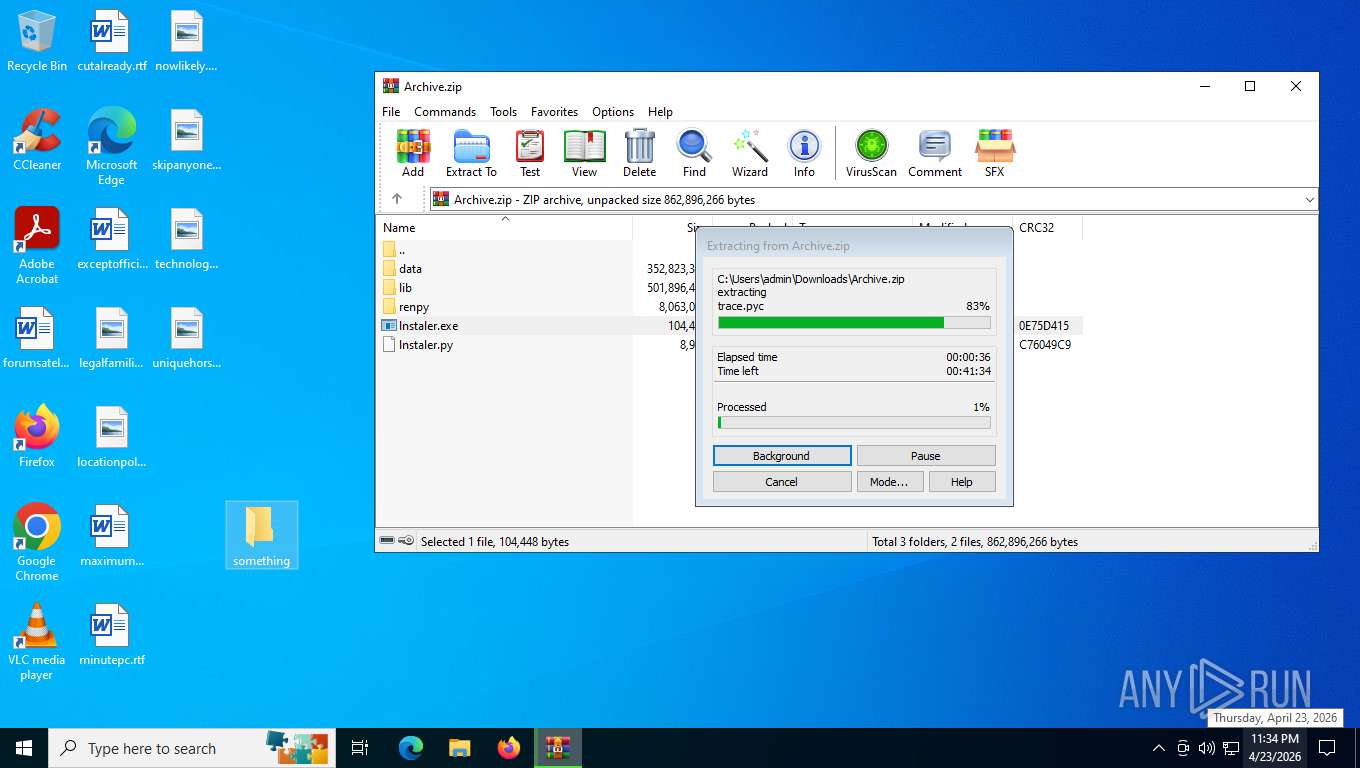Click the CRC32 value C76049C9
Screen dimensions: 1360x768
(1045, 345)
